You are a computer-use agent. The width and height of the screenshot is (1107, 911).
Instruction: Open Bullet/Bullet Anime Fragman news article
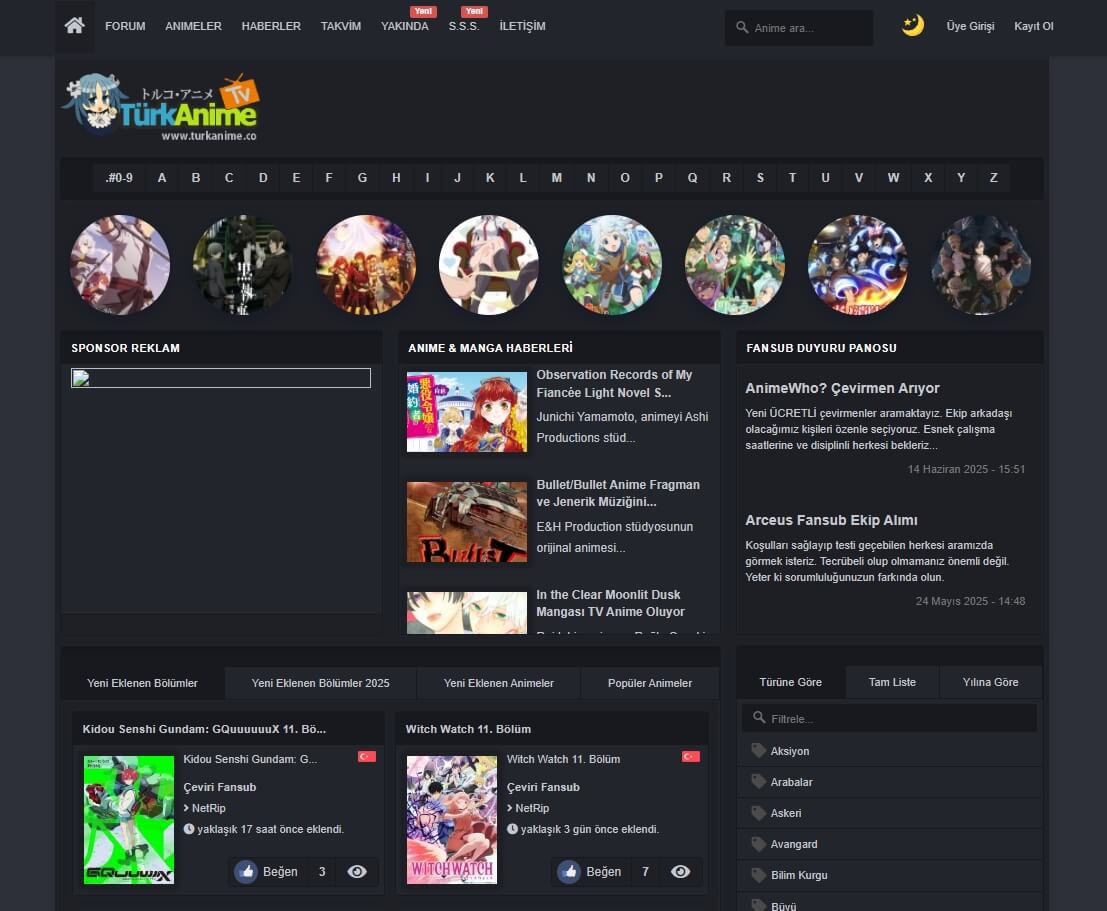618,493
